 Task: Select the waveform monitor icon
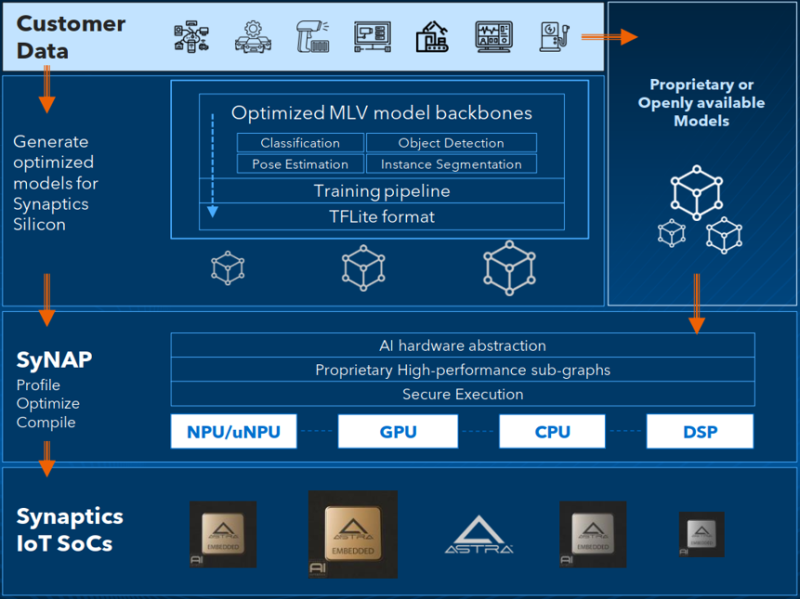(494, 37)
